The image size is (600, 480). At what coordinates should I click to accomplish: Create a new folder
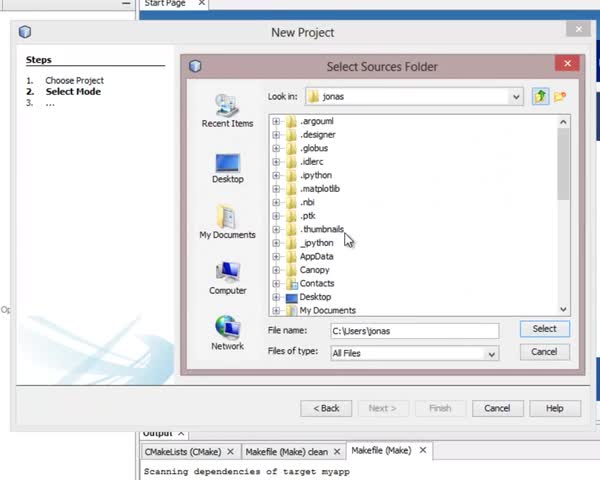(560, 96)
